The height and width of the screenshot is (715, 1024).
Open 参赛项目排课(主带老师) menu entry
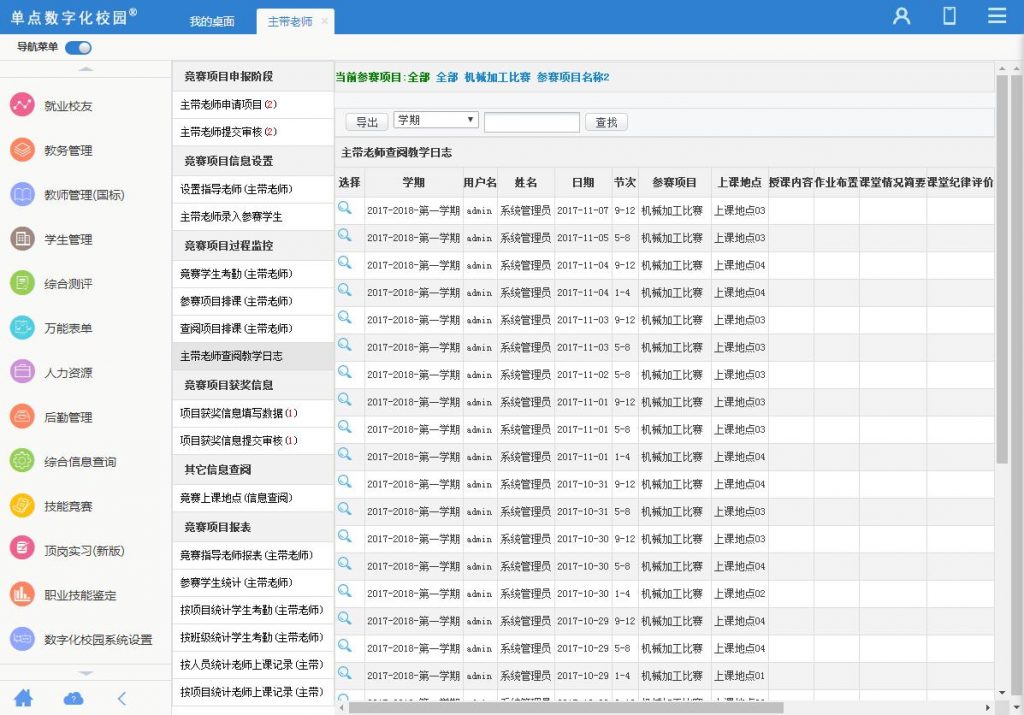point(253,302)
